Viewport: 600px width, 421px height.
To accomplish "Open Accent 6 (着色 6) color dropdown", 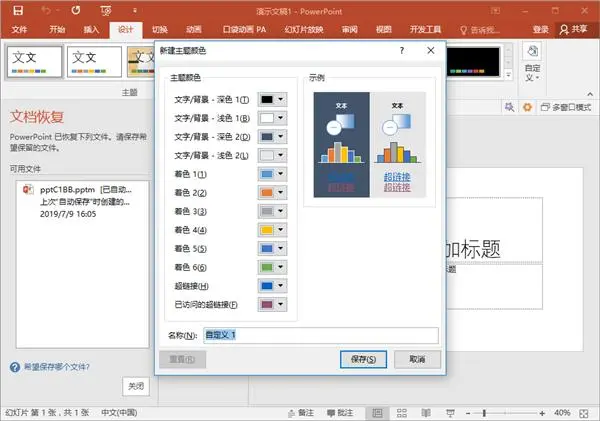I will coord(272,267).
